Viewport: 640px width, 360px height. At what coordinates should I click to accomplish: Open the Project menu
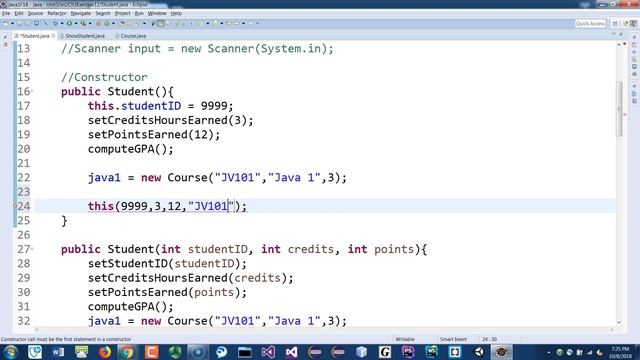122,13
